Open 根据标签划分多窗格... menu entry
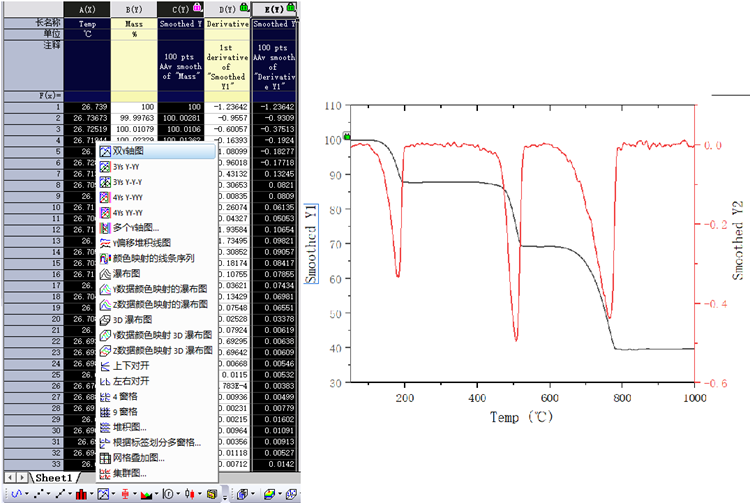This screenshot has width=750, height=503. click(x=157, y=442)
